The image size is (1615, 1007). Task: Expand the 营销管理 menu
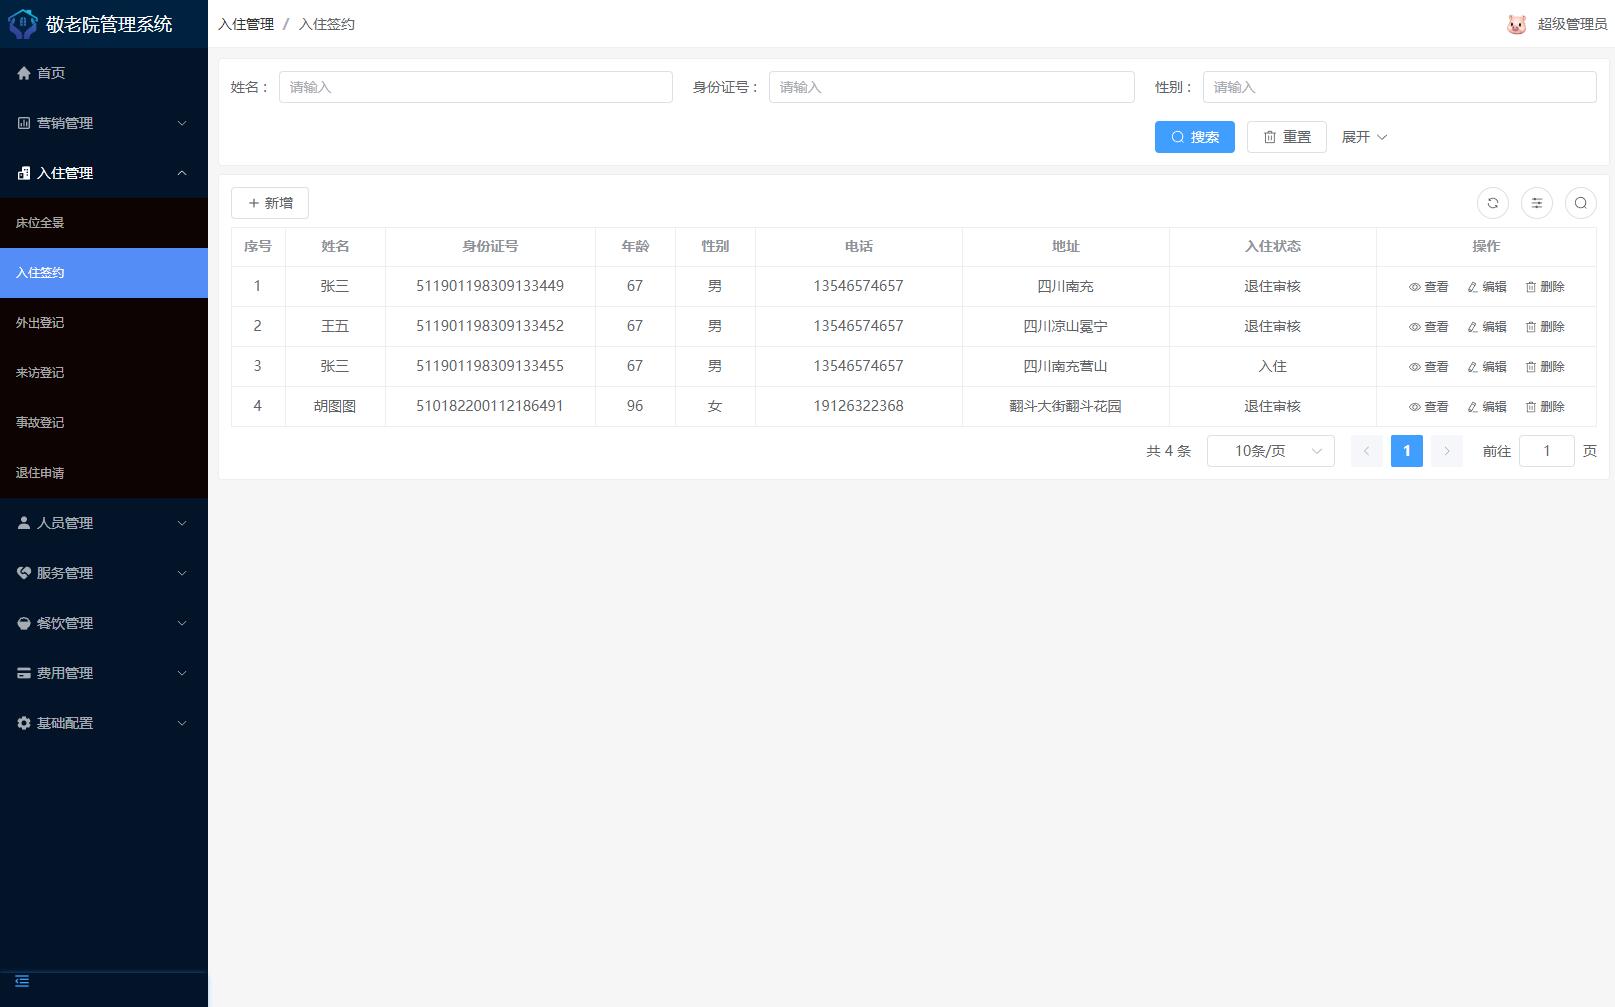tap(104, 123)
